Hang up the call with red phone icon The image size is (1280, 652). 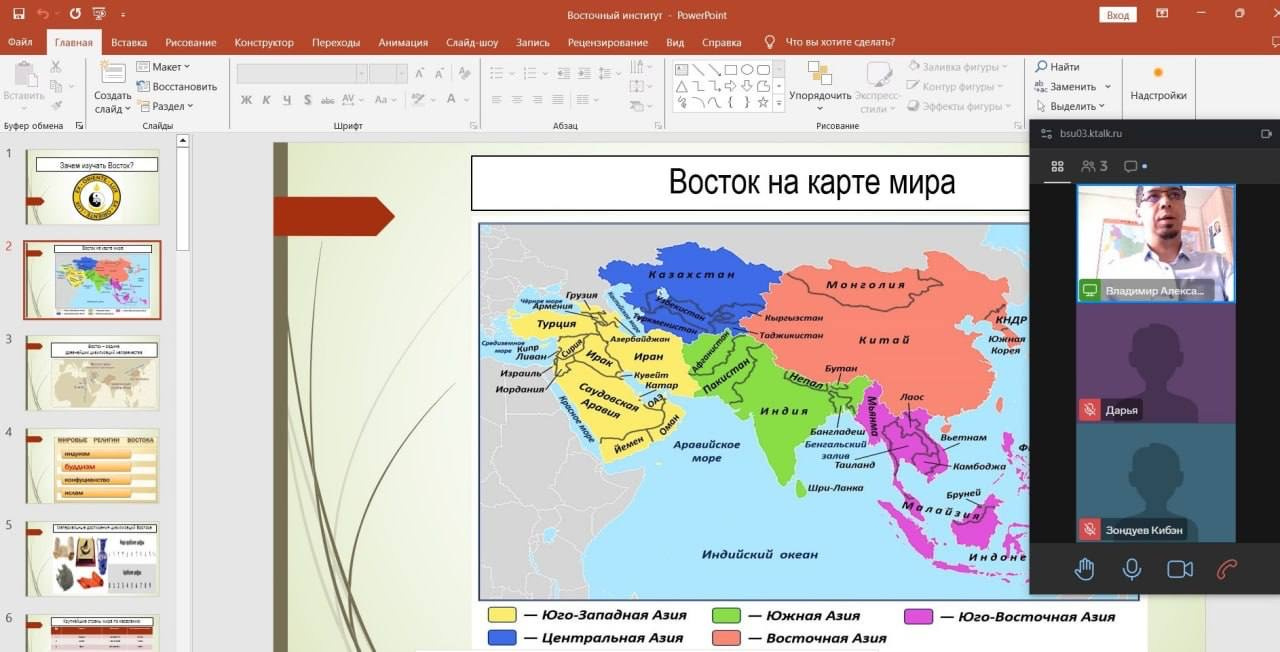pos(1227,569)
